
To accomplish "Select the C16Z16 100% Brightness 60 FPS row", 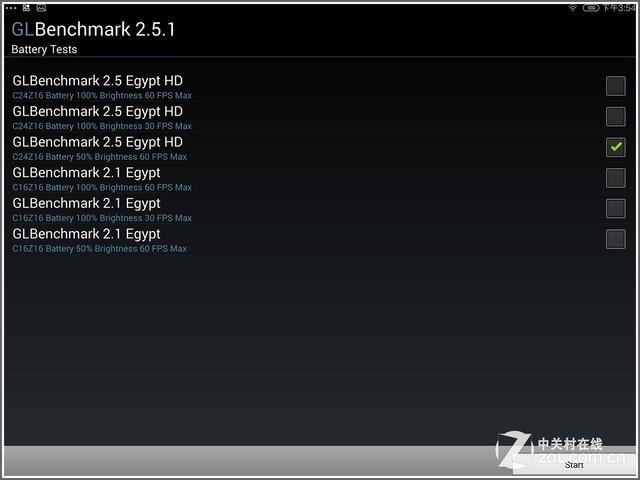I will [320, 178].
